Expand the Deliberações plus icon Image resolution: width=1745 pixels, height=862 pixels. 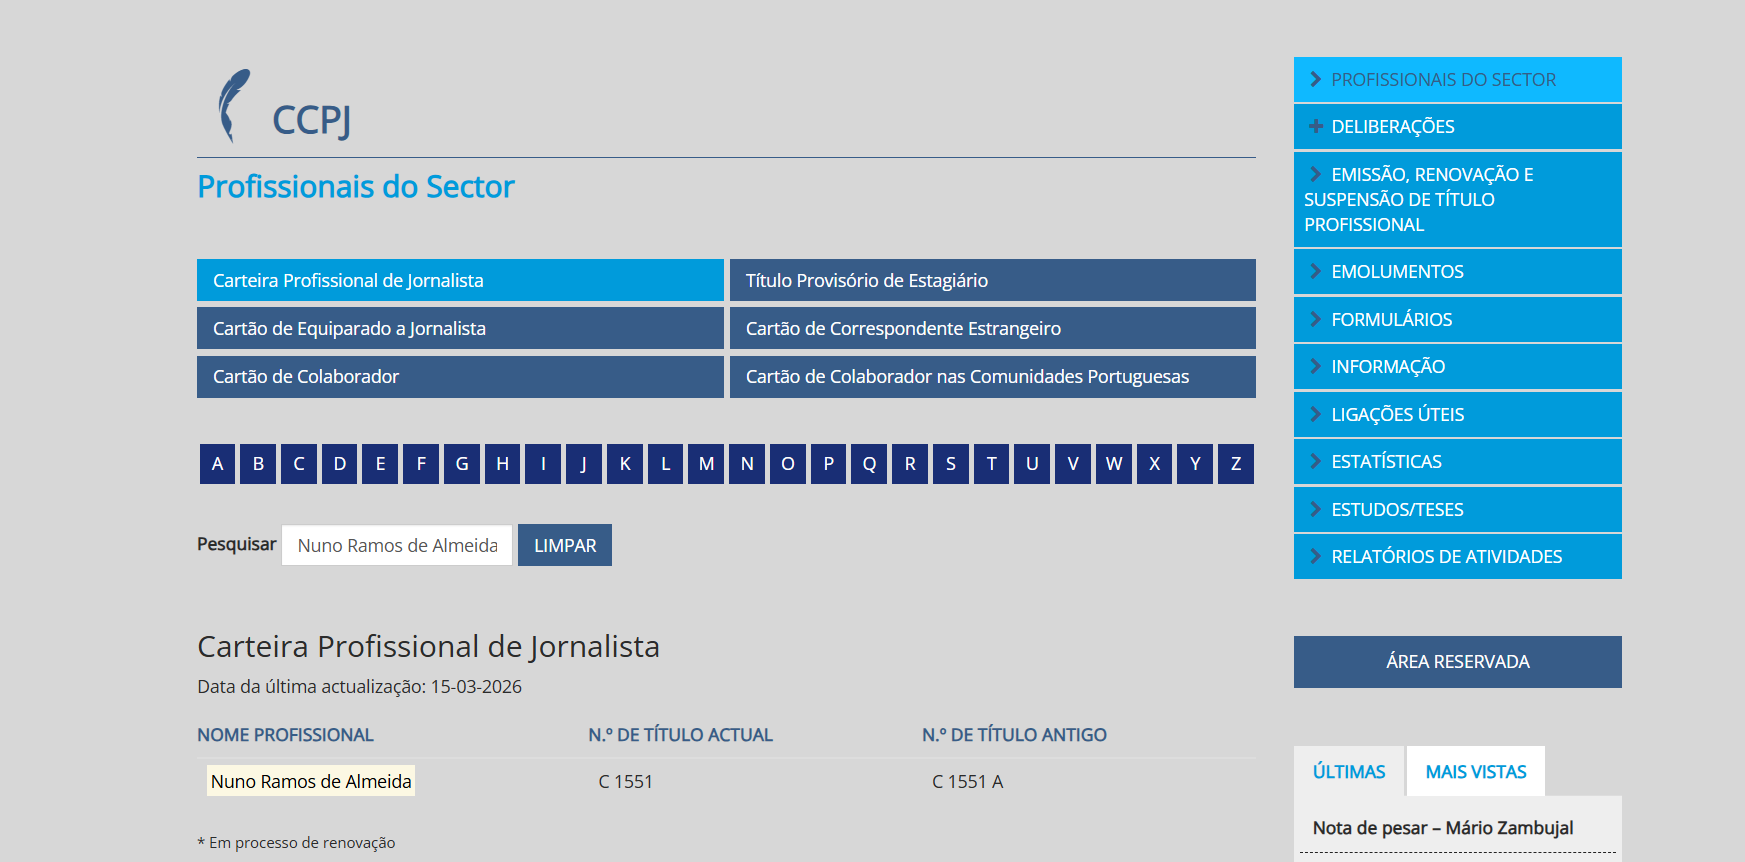1315,127
